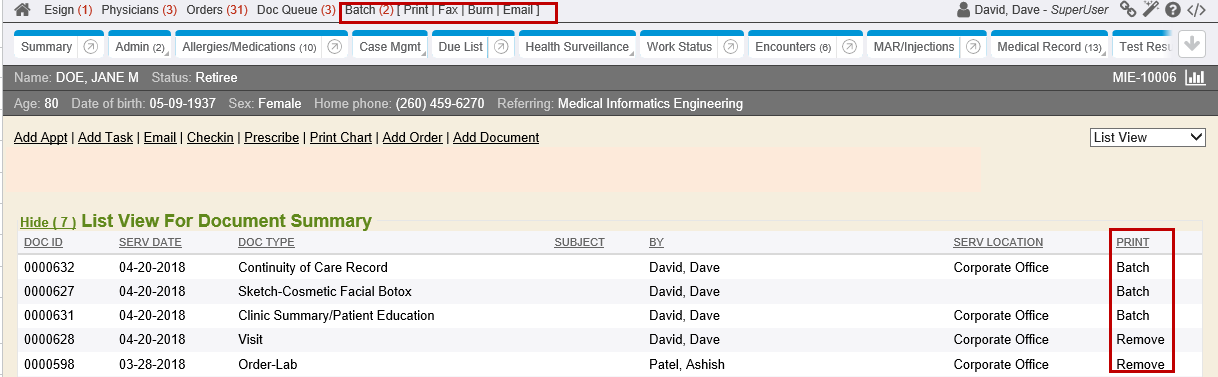Image resolution: width=1218 pixels, height=377 pixels.
Task: Open the Orders queue
Action: click(x=217, y=10)
